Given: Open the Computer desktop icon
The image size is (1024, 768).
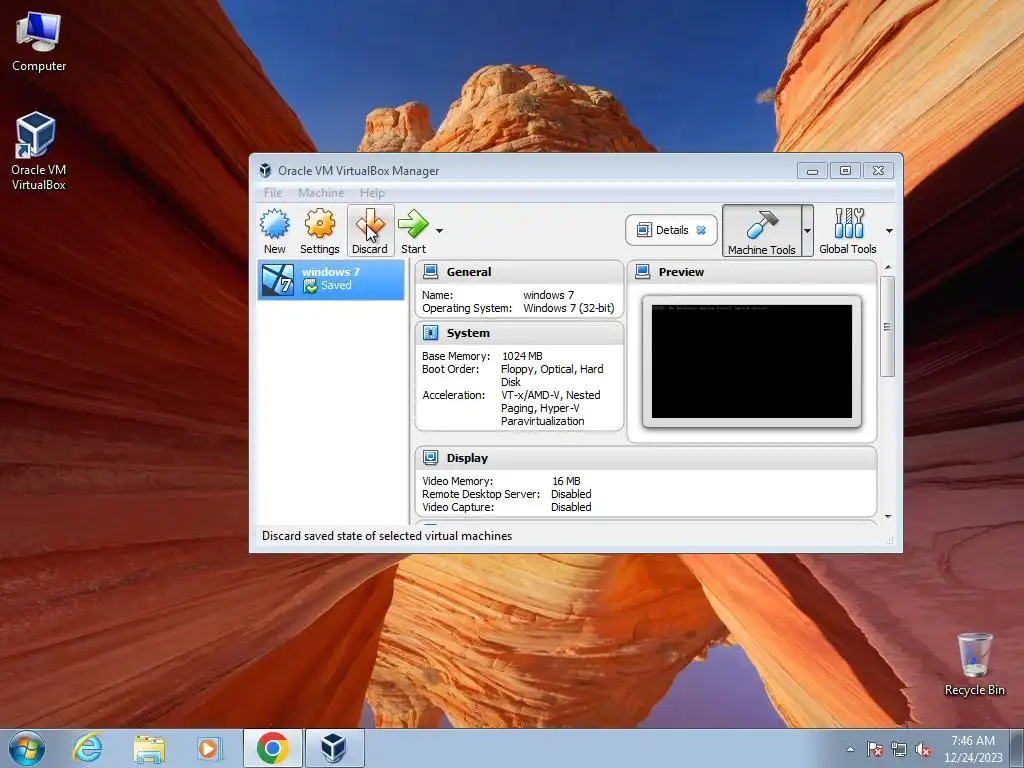Looking at the screenshot, I should click(39, 42).
